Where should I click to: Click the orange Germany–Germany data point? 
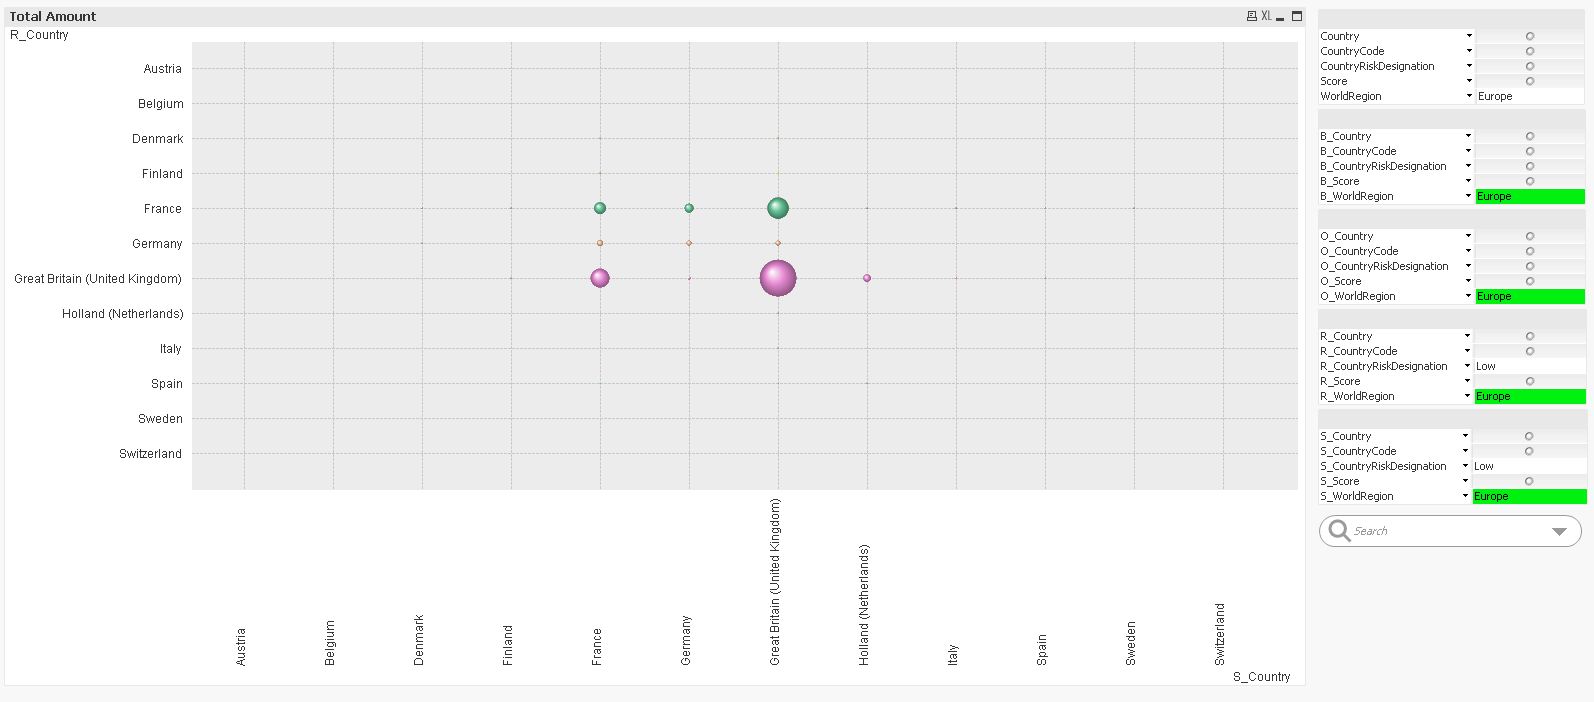689,243
